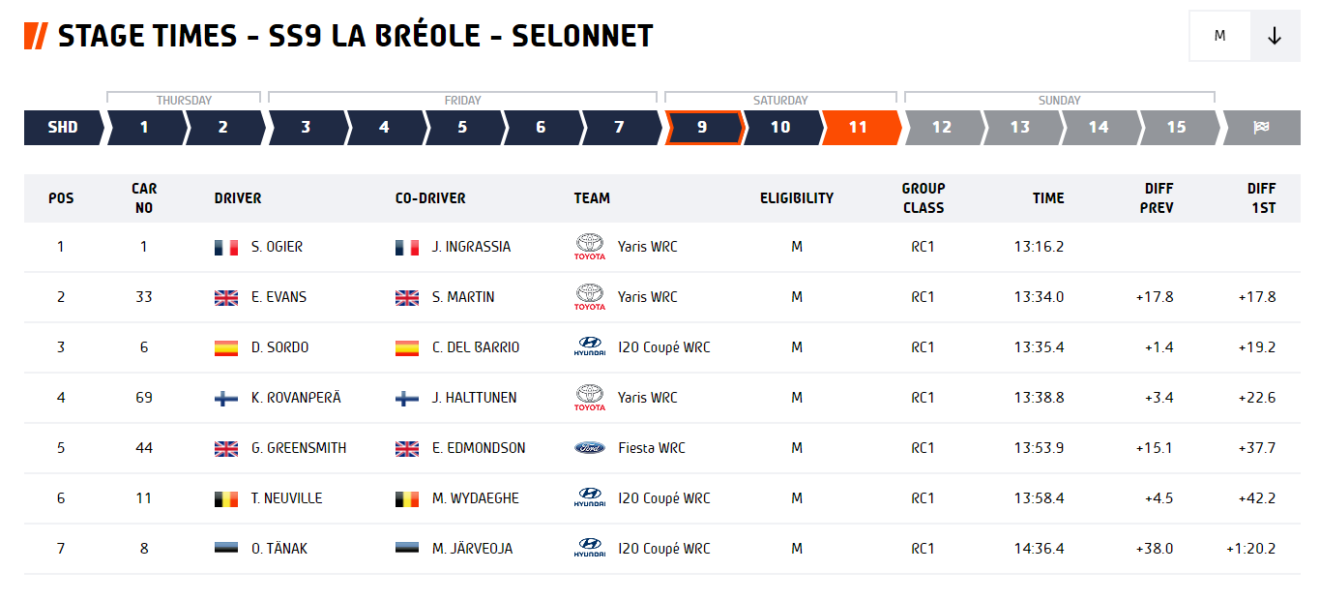Screen dimensions: 1320x601
Task: Click the French flag beside S. Ogier
Action: [226, 247]
